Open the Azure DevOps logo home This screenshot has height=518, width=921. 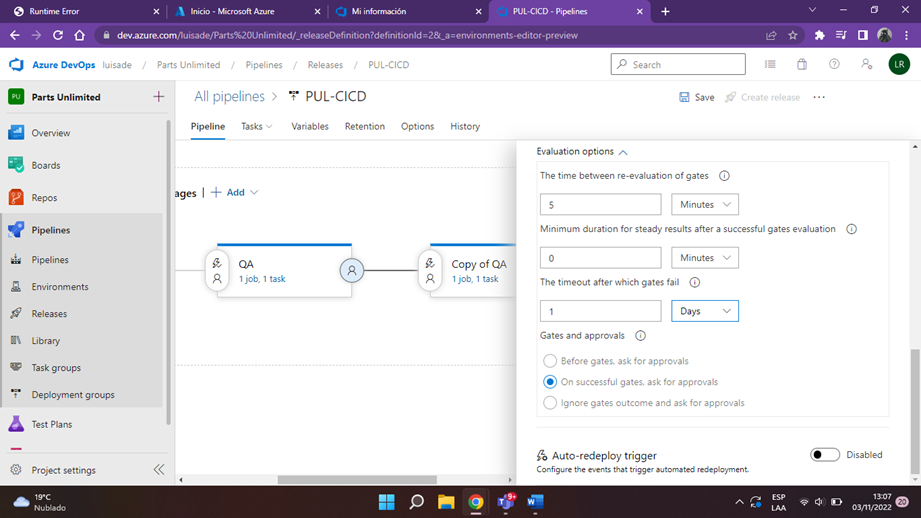click(16, 65)
